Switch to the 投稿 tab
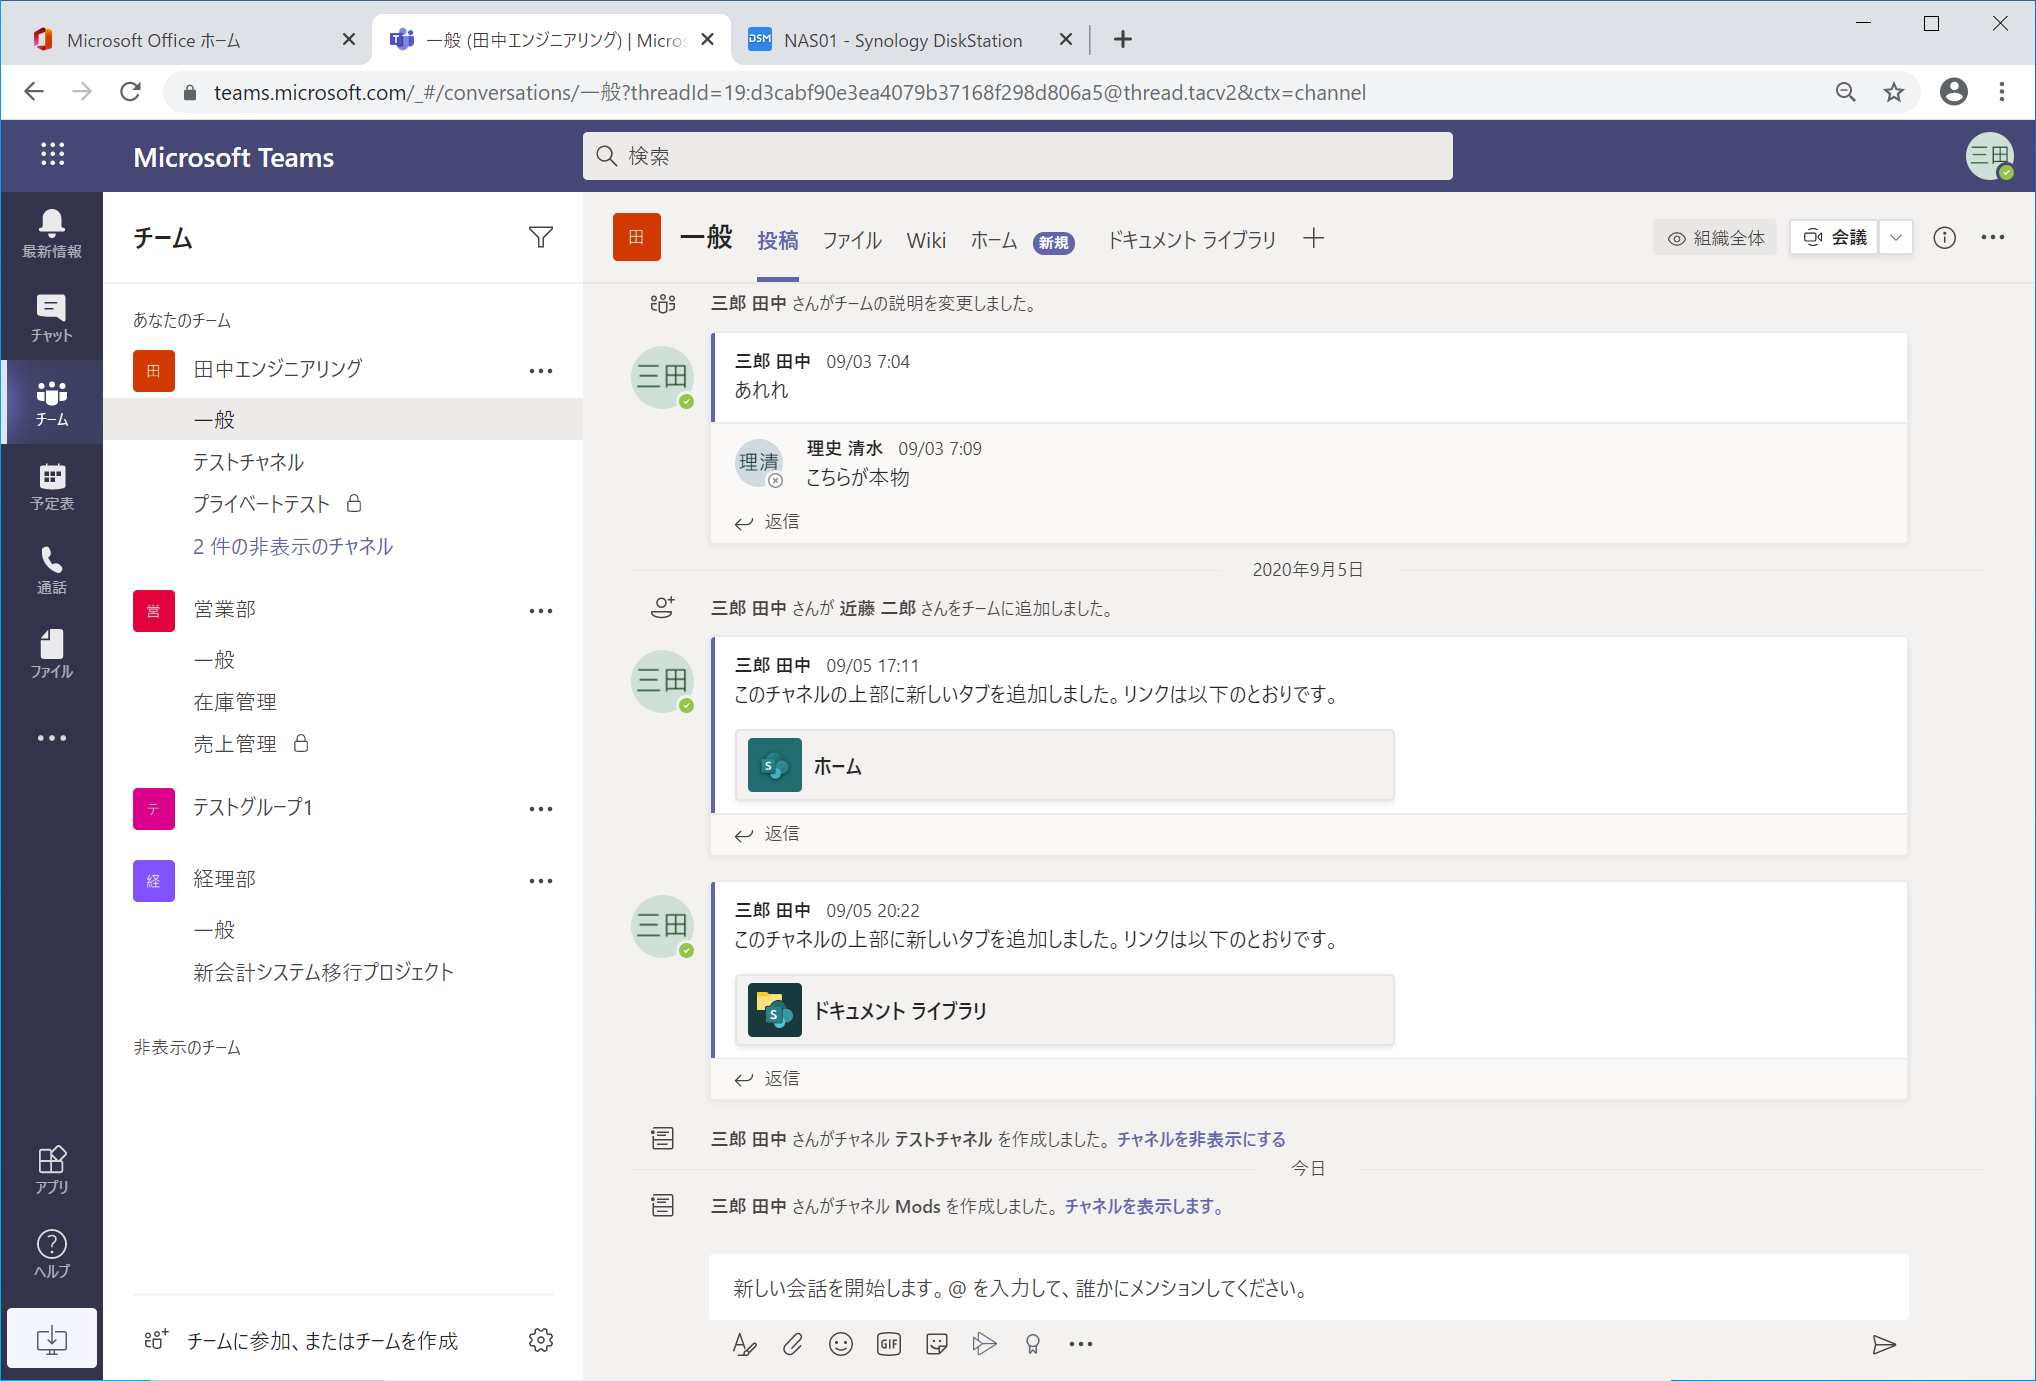Image resolution: width=2036 pixels, height=1381 pixels. [x=777, y=240]
